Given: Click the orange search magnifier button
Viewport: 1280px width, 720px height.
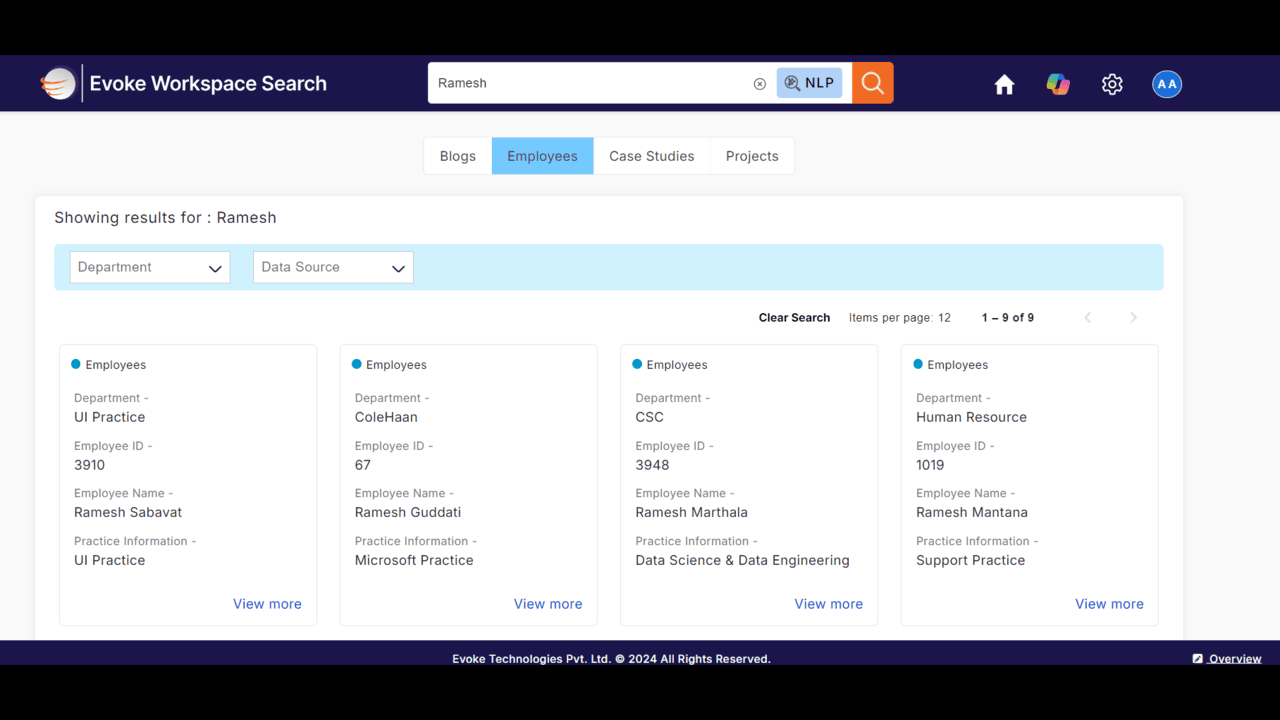Looking at the screenshot, I should (872, 83).
